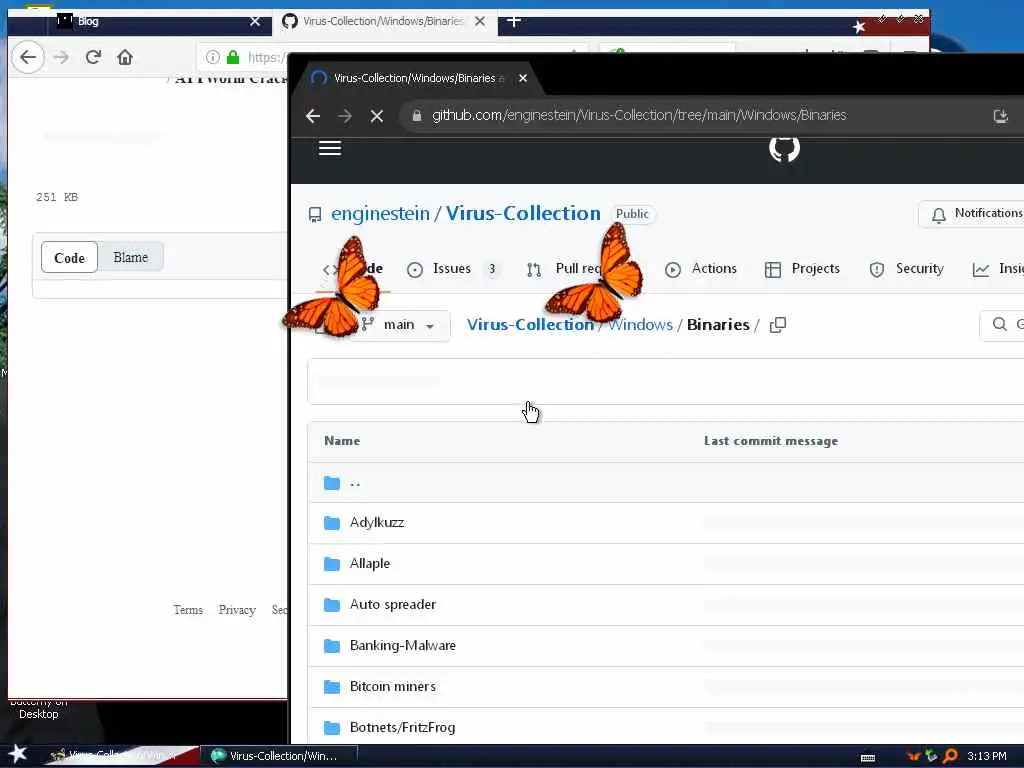Click the Terms footer link in background window
This screenshot has height=768, width=1024.
[188, 610]
